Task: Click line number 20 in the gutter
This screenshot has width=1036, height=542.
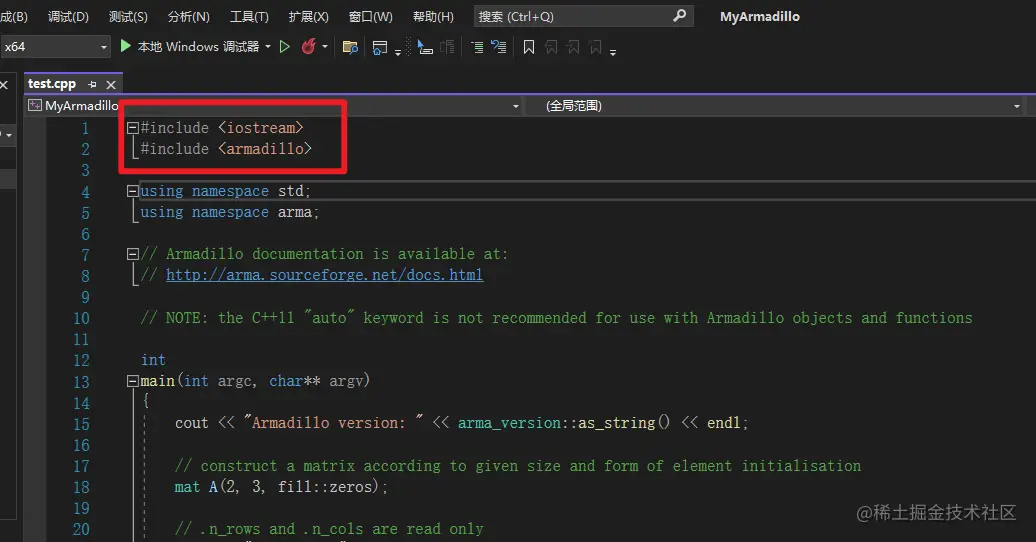Action: click(81, 529)
